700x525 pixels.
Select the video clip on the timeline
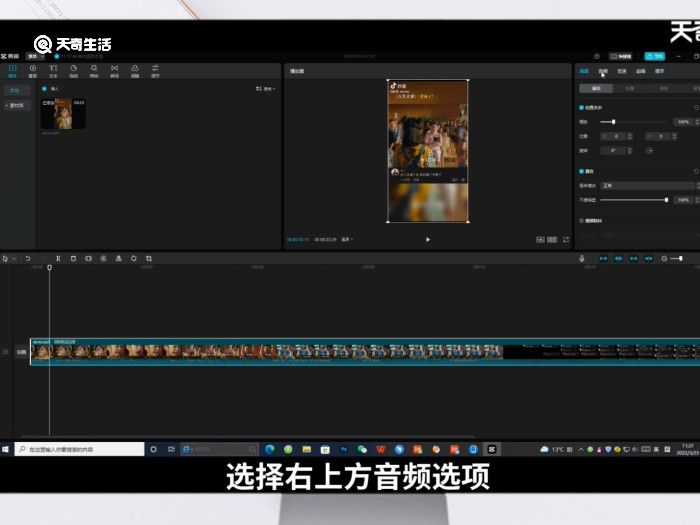(x=365, y=352)
